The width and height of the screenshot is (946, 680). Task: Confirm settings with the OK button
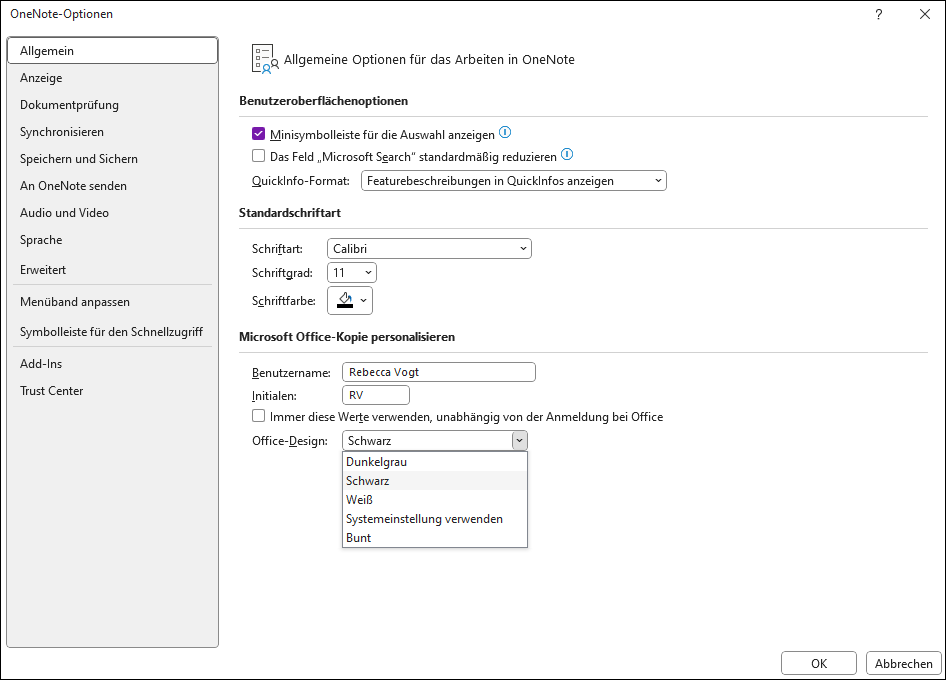(819, 663)
